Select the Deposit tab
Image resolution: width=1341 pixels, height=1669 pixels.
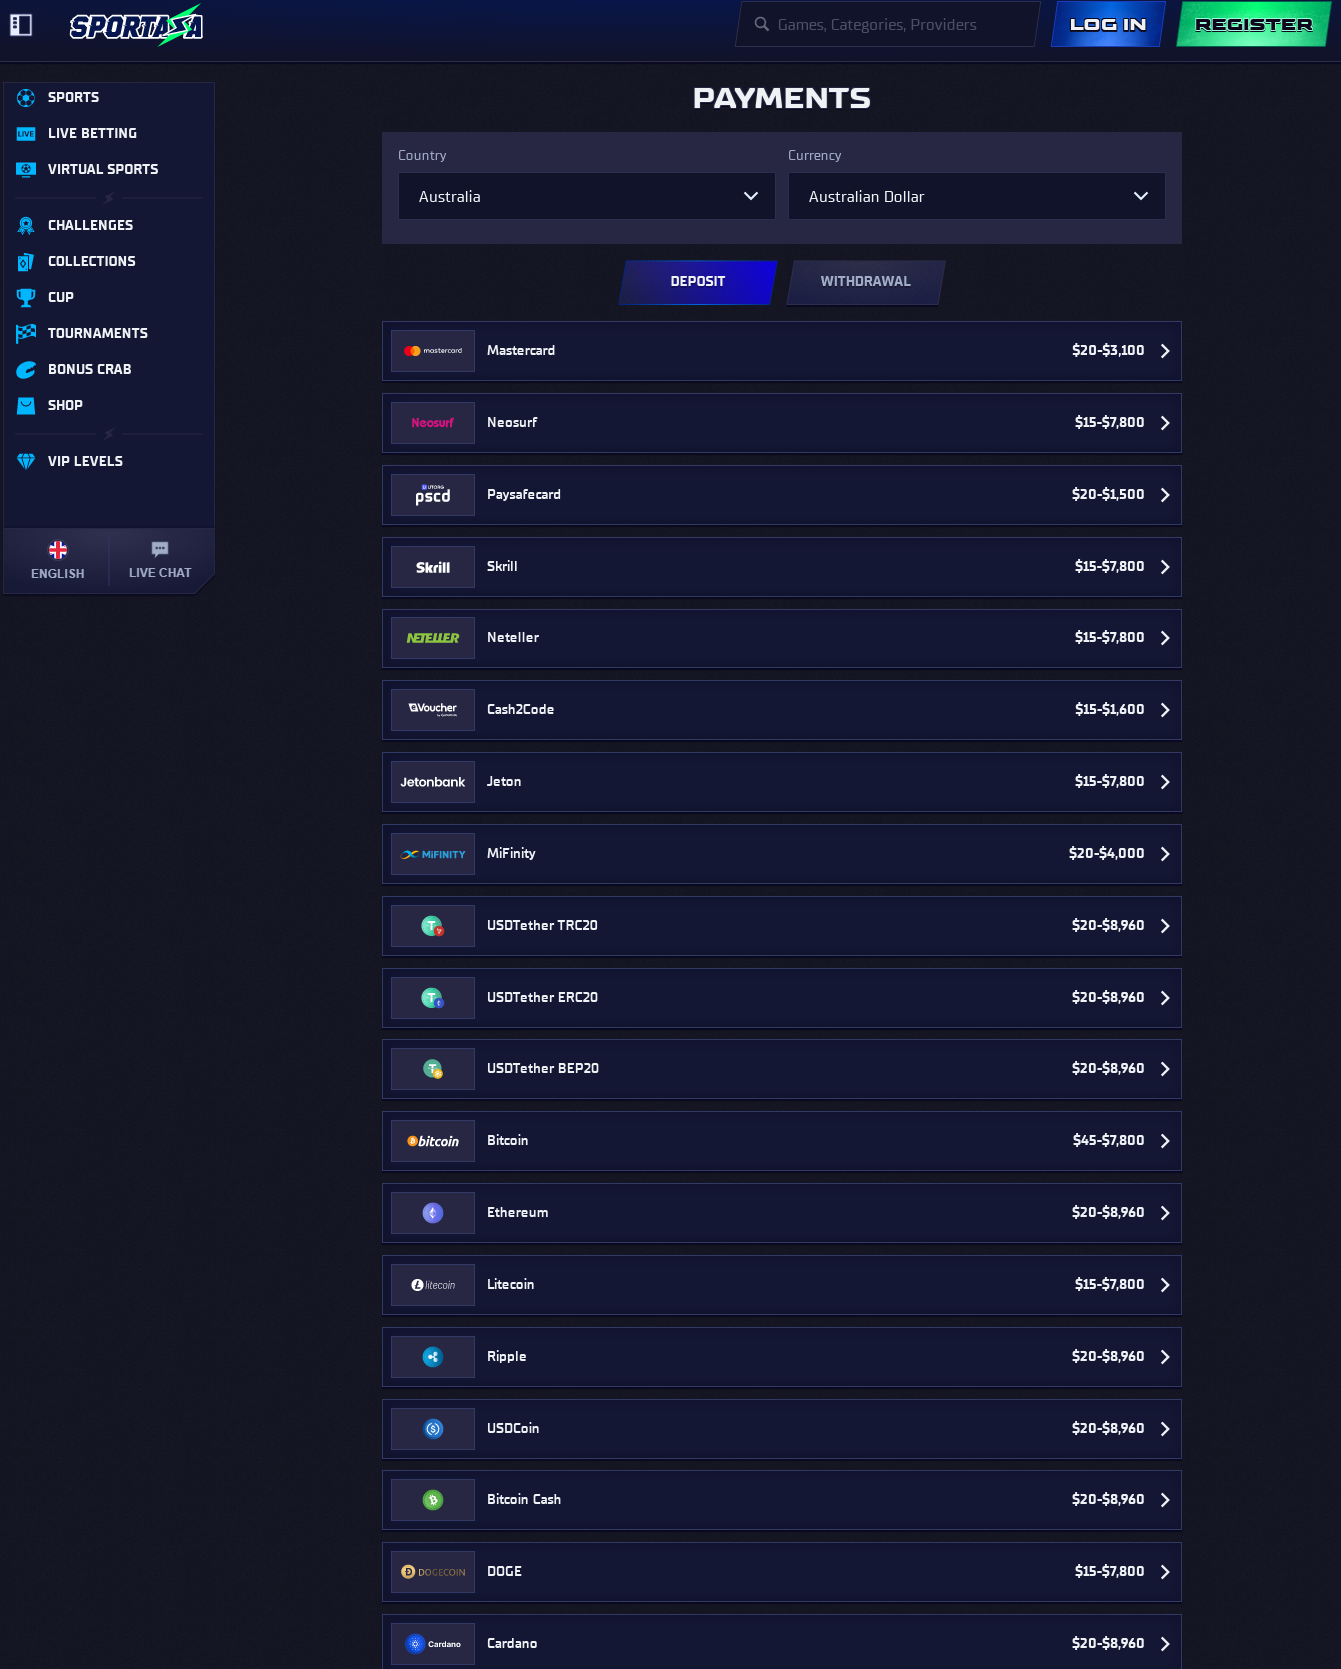coord(697,282)
